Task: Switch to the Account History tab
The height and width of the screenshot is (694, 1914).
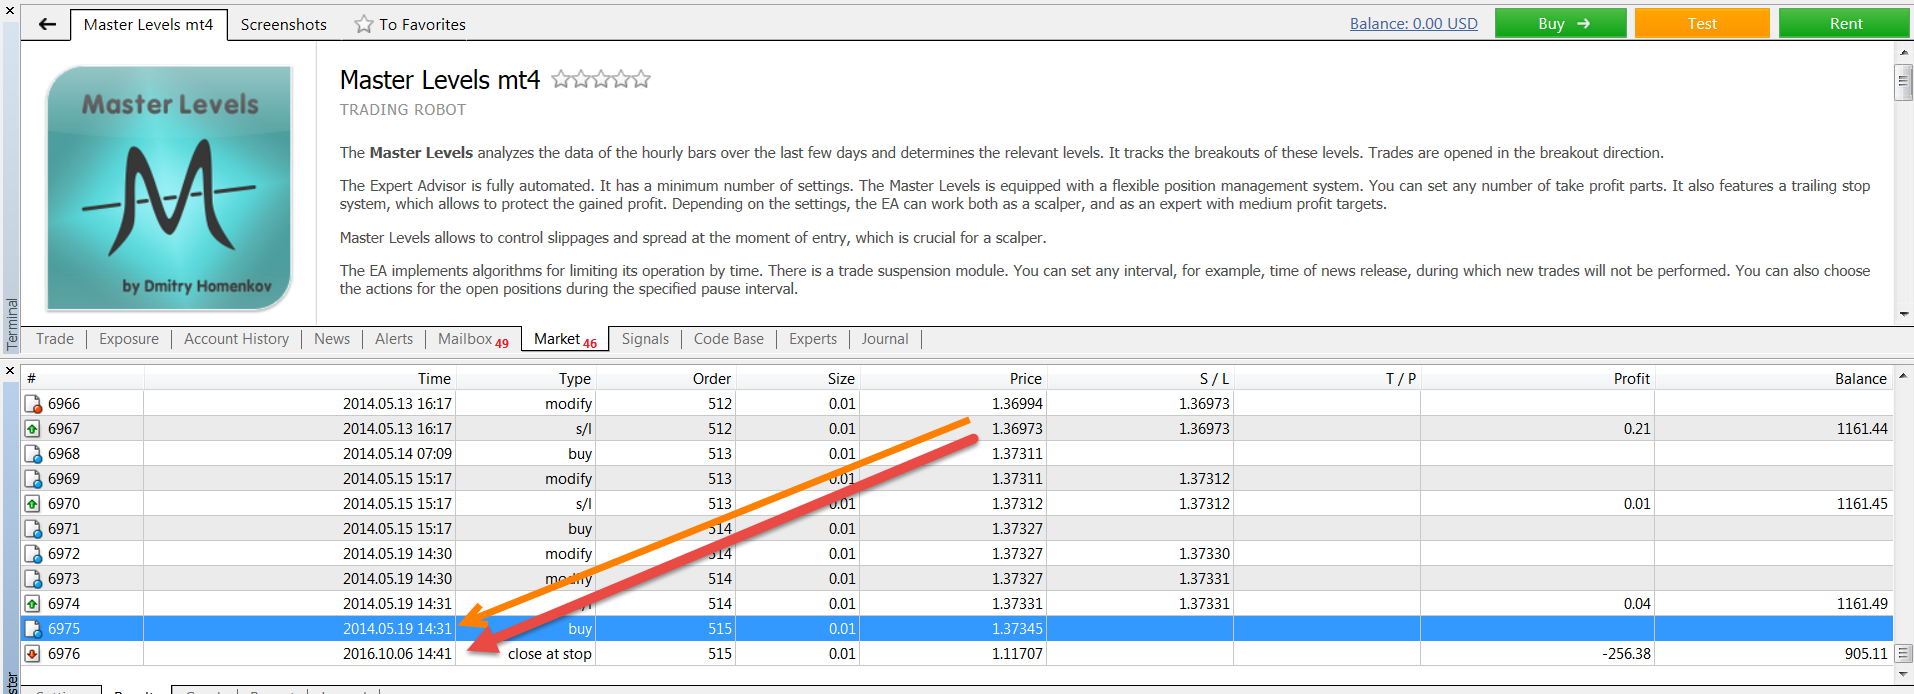Action: [237, 339]
